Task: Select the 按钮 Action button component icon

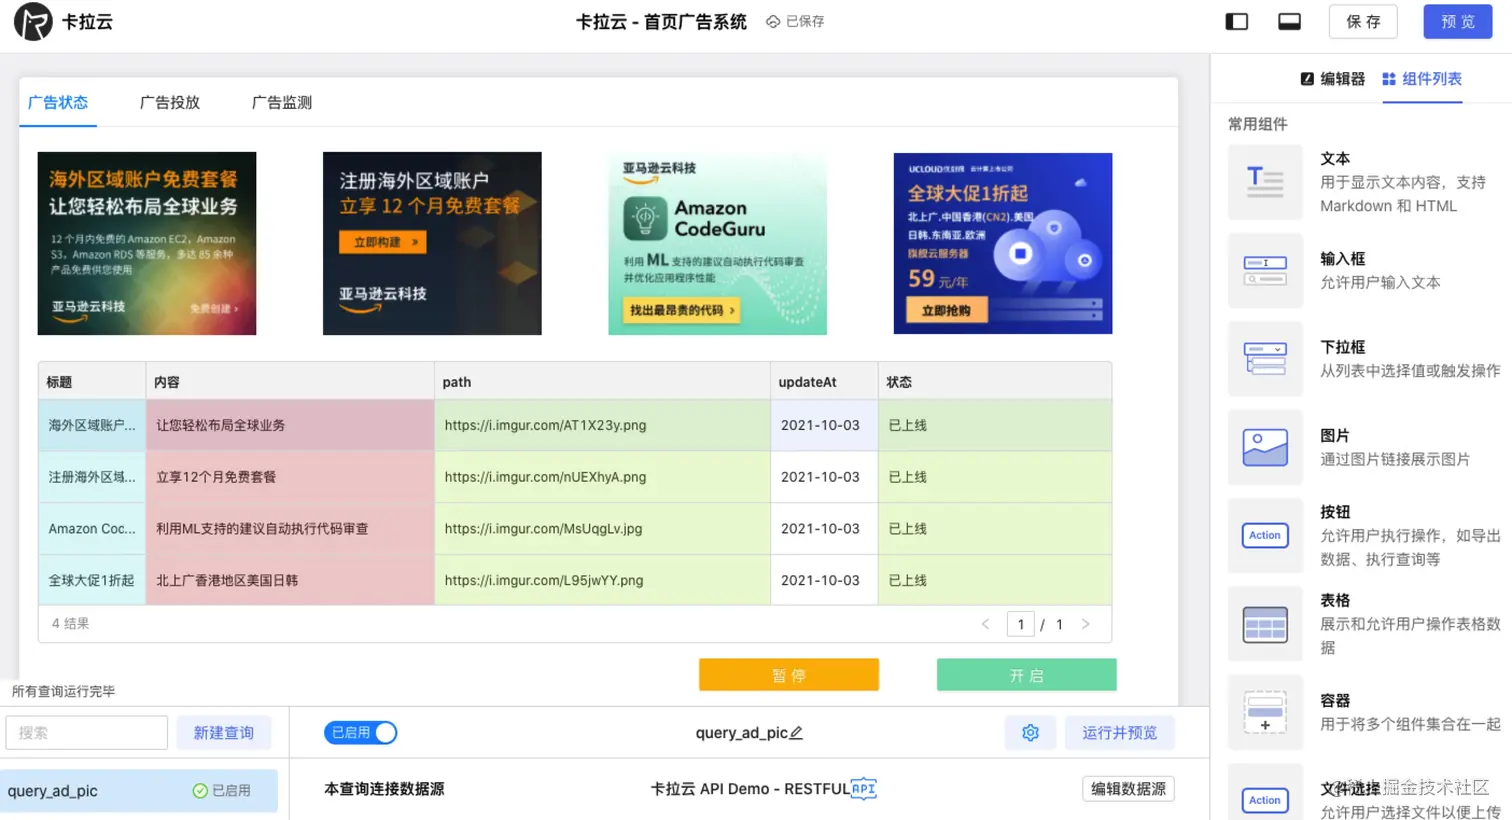Action: pyautogui.click(x=1264, y=536)
